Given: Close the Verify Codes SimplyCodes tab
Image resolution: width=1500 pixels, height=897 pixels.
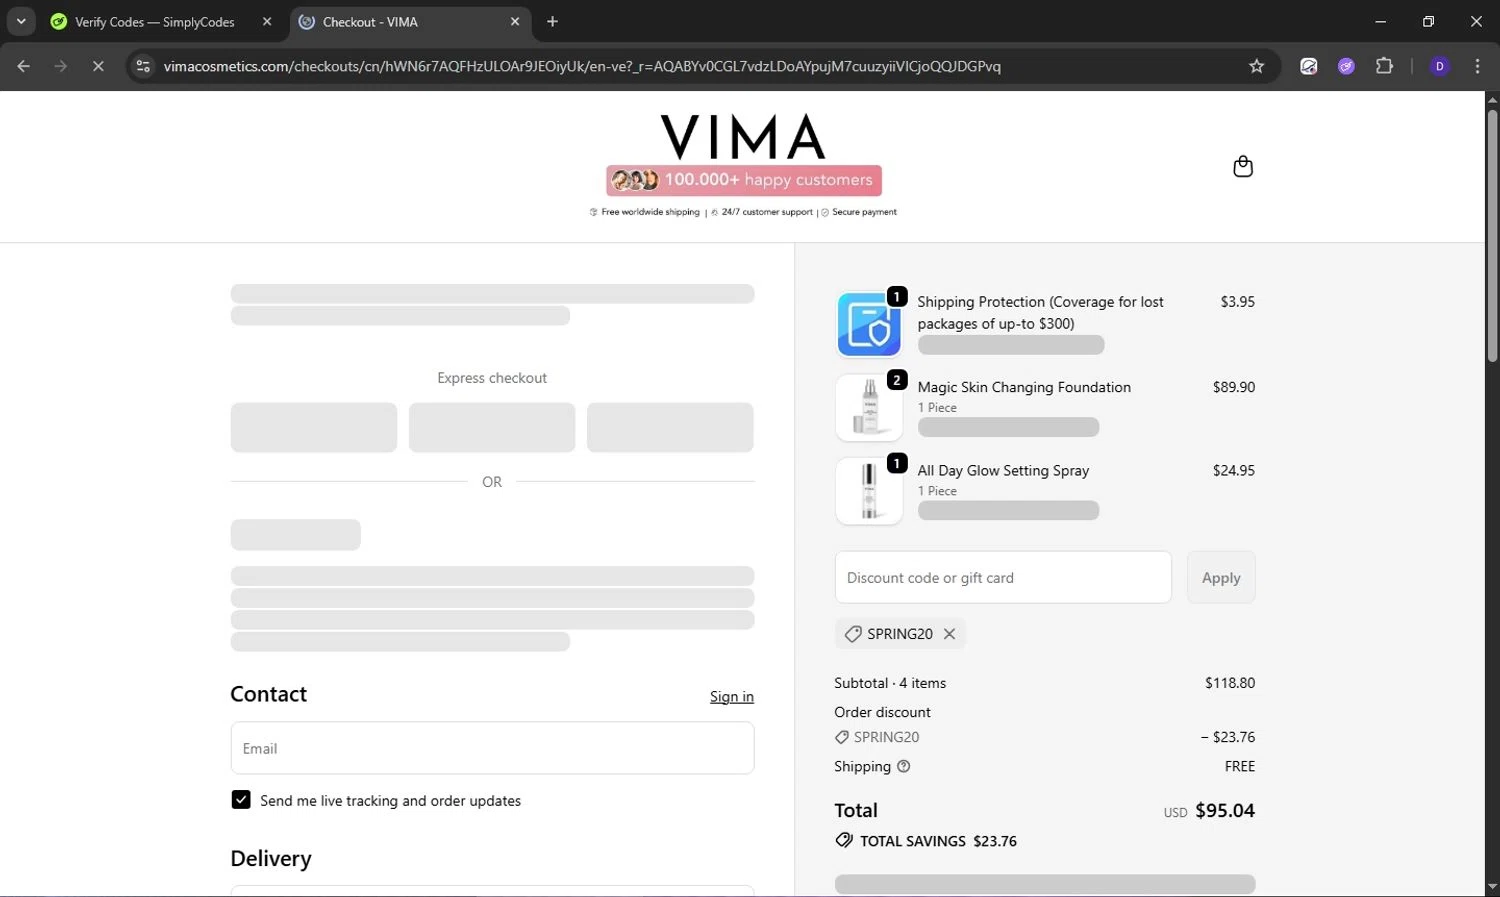Looking at the screenshot, I should coord(267,21).
